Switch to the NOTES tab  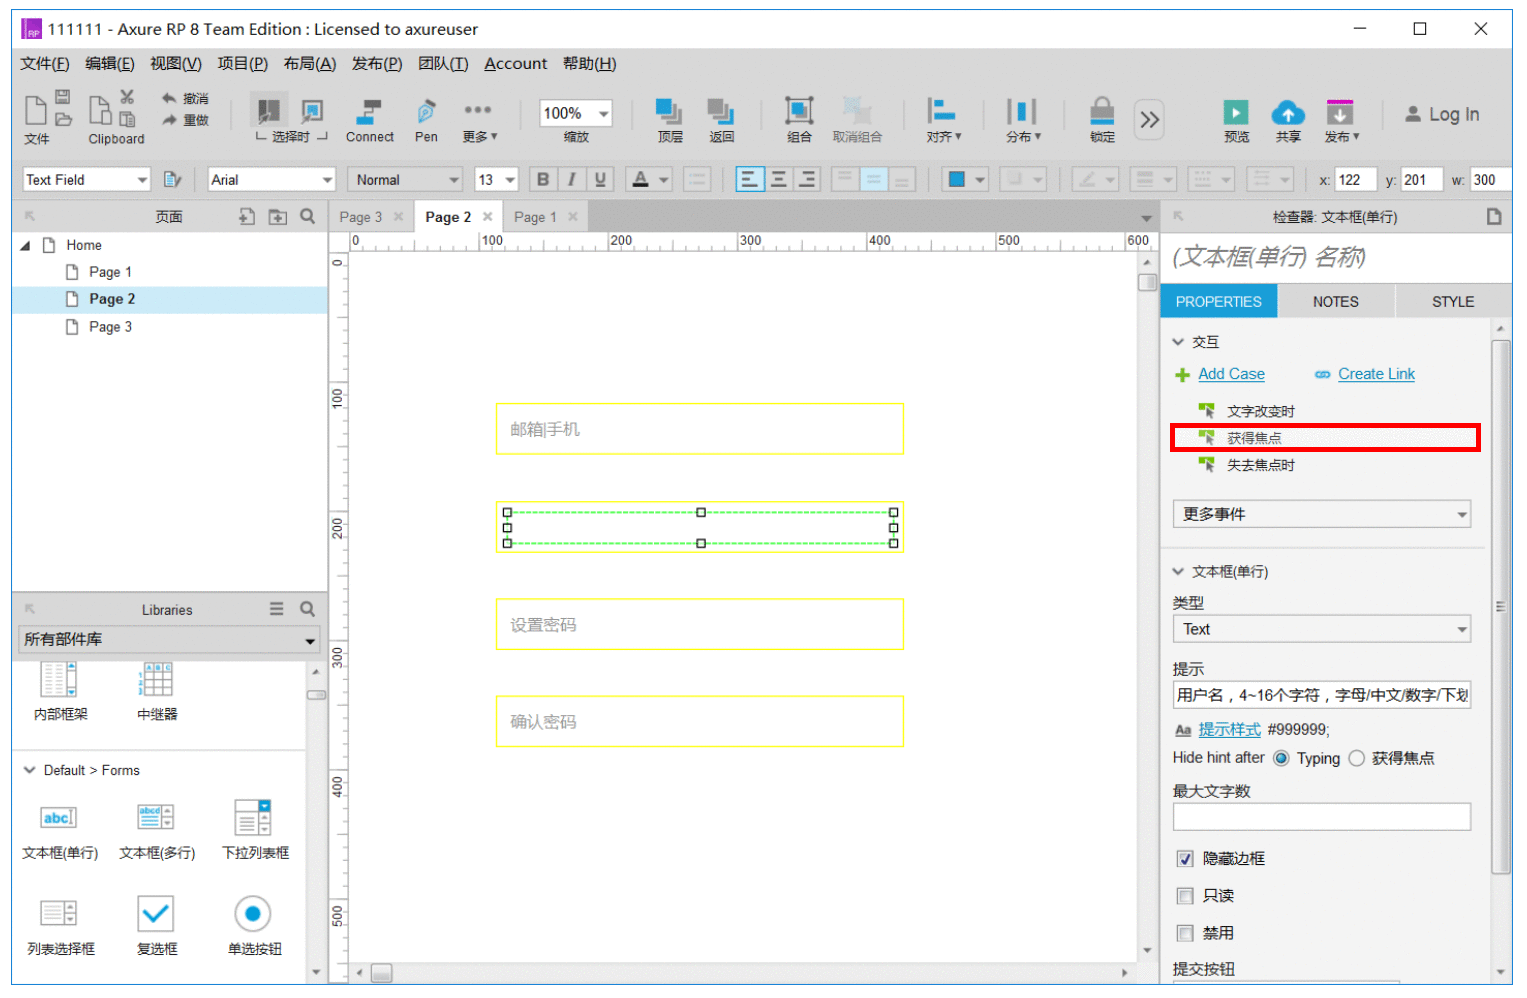point(1336,301)
